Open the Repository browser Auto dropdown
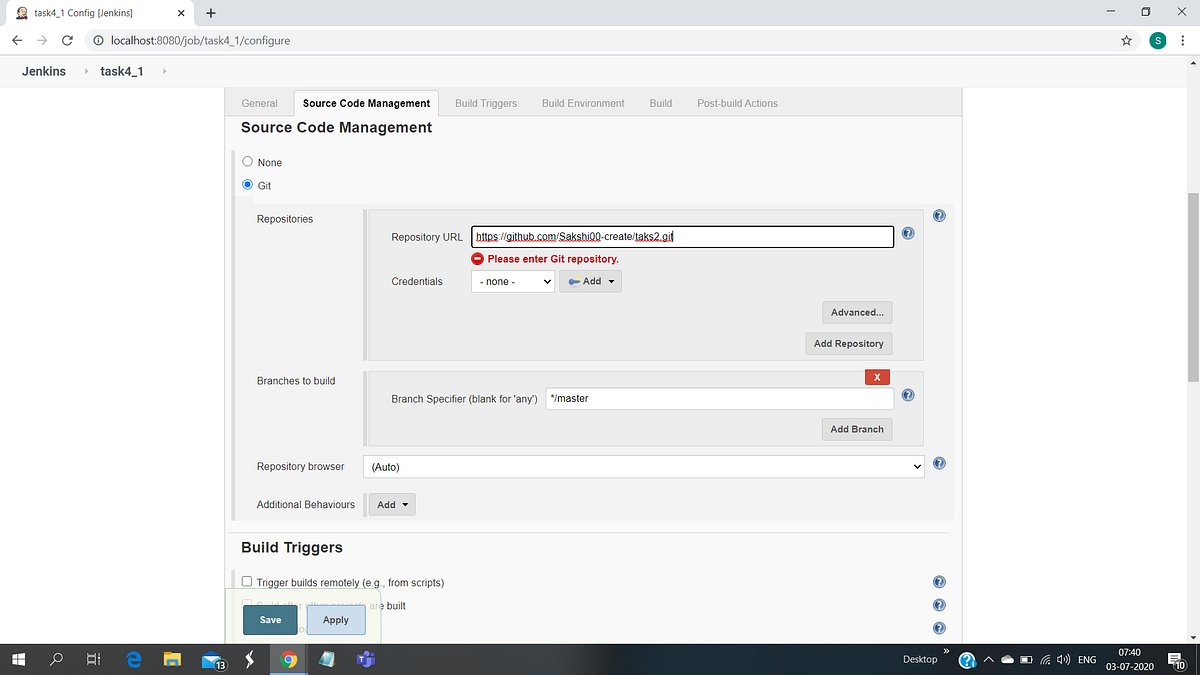This screenshot has height=675, width=1200. tap(643, 466)
